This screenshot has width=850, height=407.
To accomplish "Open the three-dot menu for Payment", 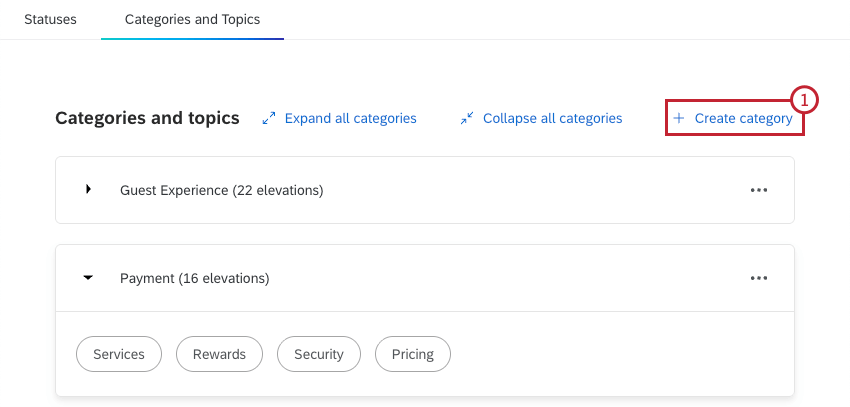I will tap(759, 278).
